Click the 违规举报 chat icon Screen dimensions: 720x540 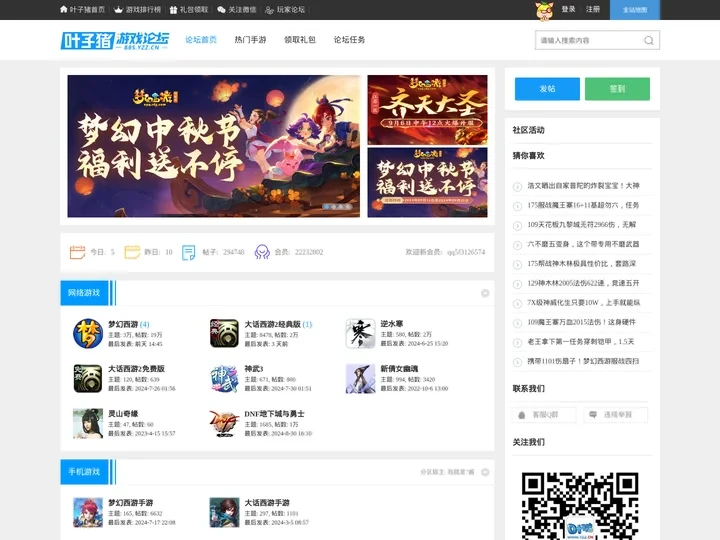coord(593,415)
